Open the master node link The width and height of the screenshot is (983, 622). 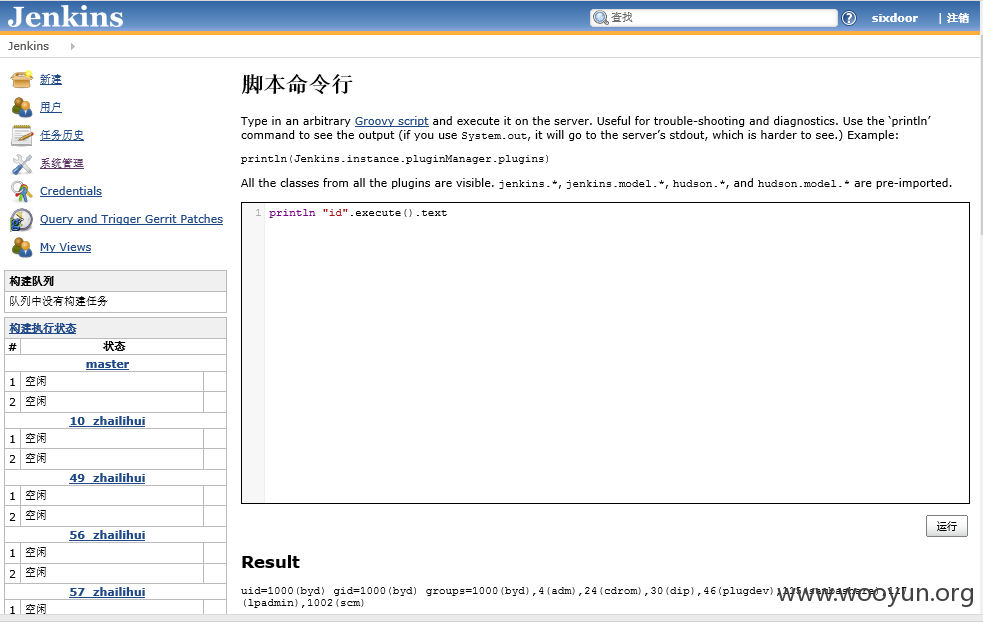(107, 364)
